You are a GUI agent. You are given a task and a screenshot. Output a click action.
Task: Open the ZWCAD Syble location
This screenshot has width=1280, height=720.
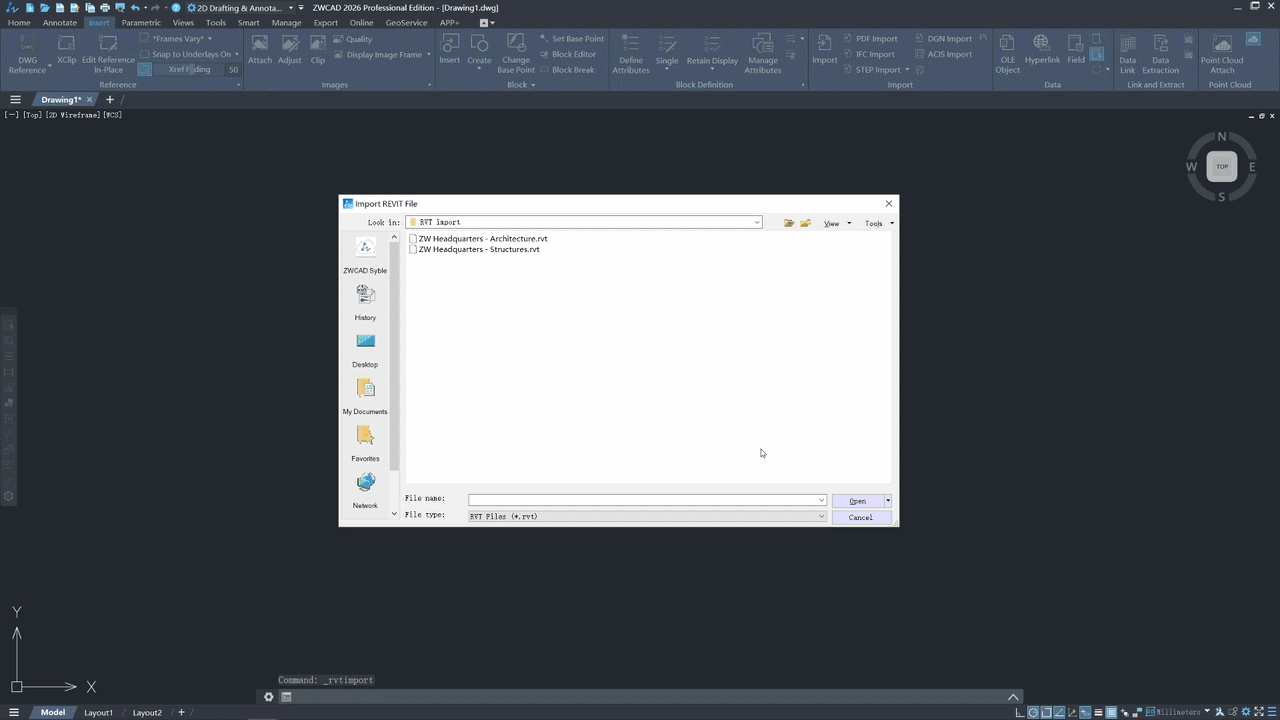[x=365, y=255]
